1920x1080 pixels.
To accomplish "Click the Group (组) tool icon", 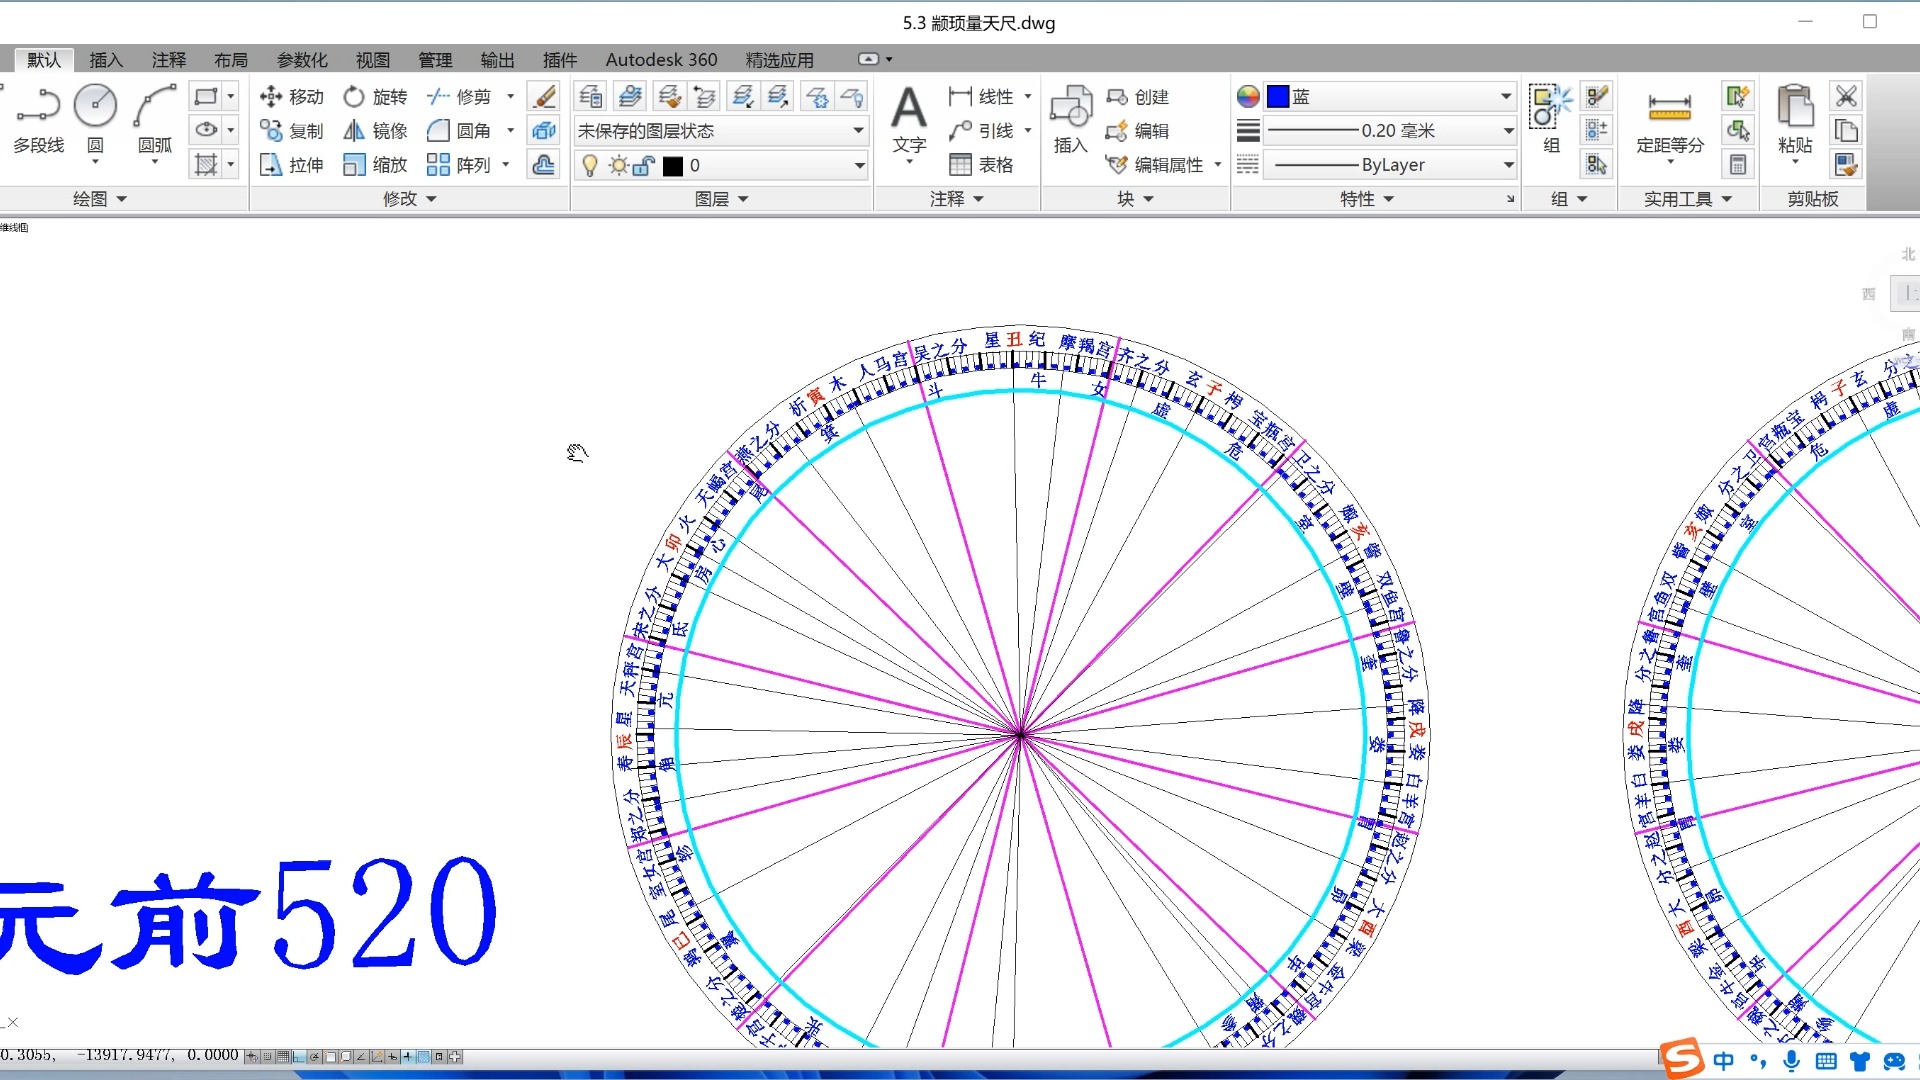I will (x=1551, y=120).
